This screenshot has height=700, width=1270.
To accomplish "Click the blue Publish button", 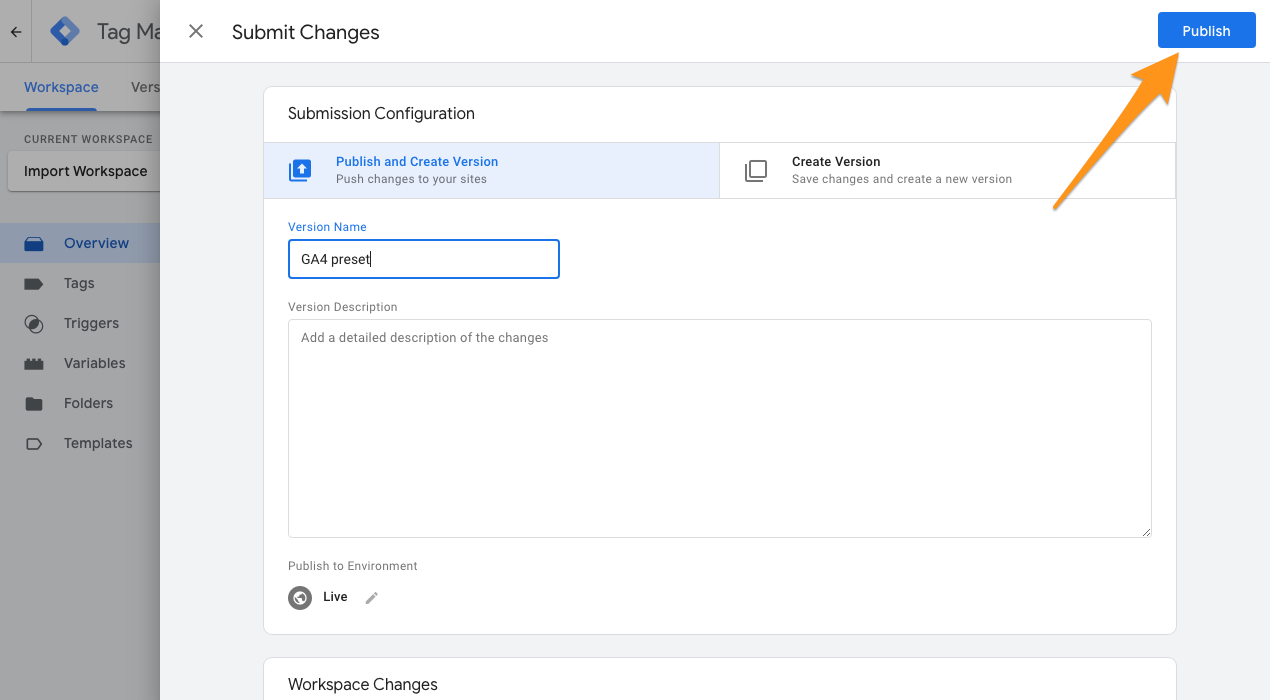I will [1206, 30].
